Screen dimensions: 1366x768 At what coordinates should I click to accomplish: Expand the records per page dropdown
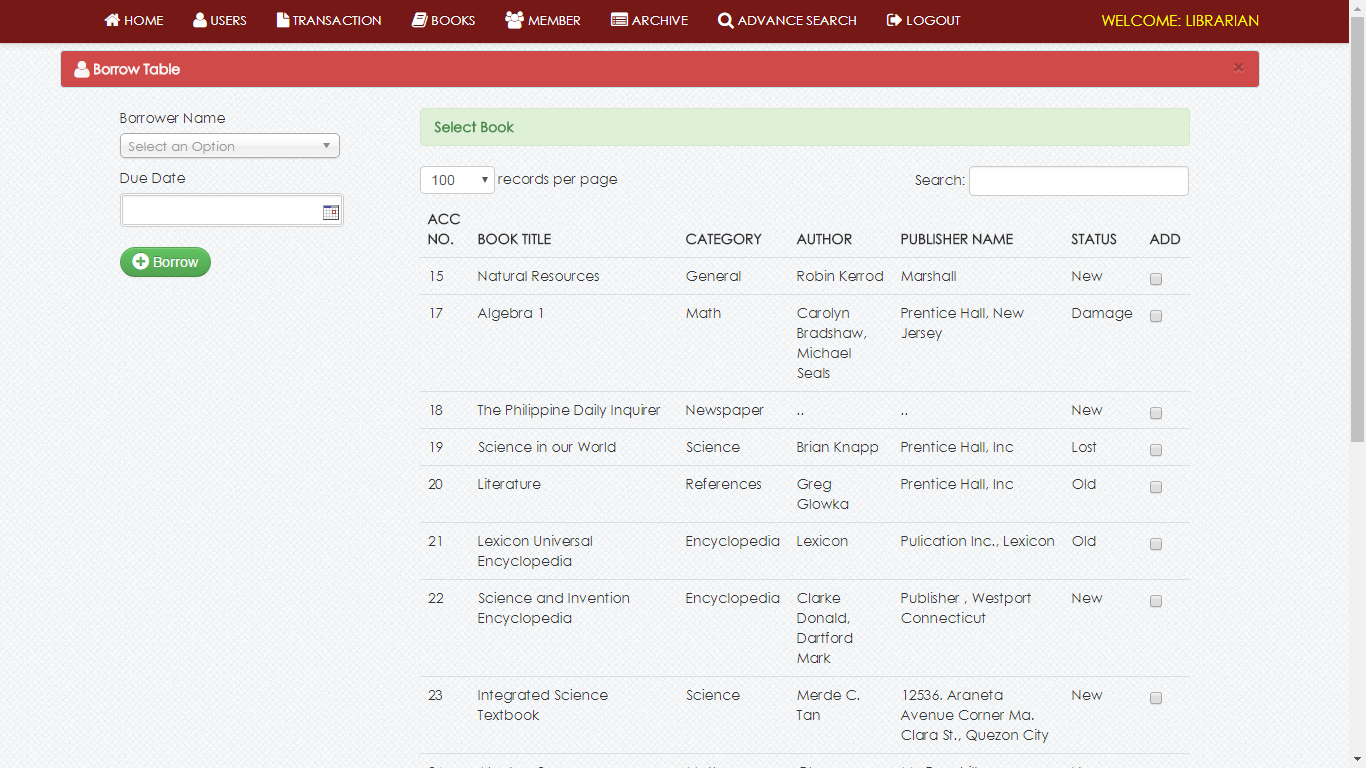[457, 180]
